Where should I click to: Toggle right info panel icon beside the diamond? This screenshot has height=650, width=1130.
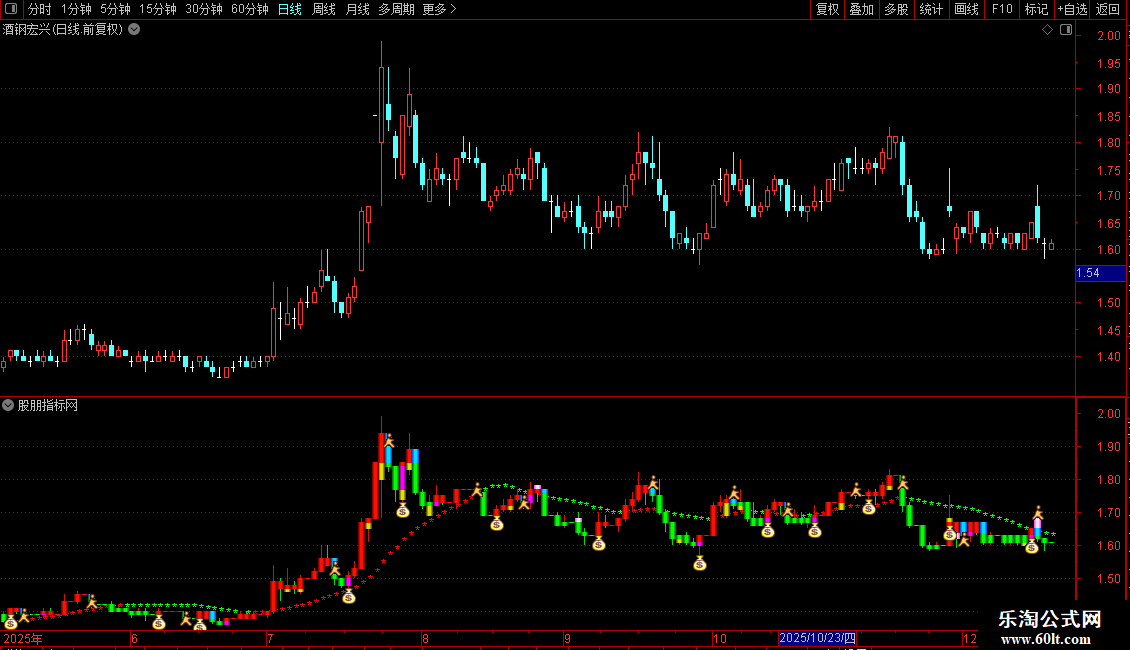pyautogui.click(x=1066, y=30)
